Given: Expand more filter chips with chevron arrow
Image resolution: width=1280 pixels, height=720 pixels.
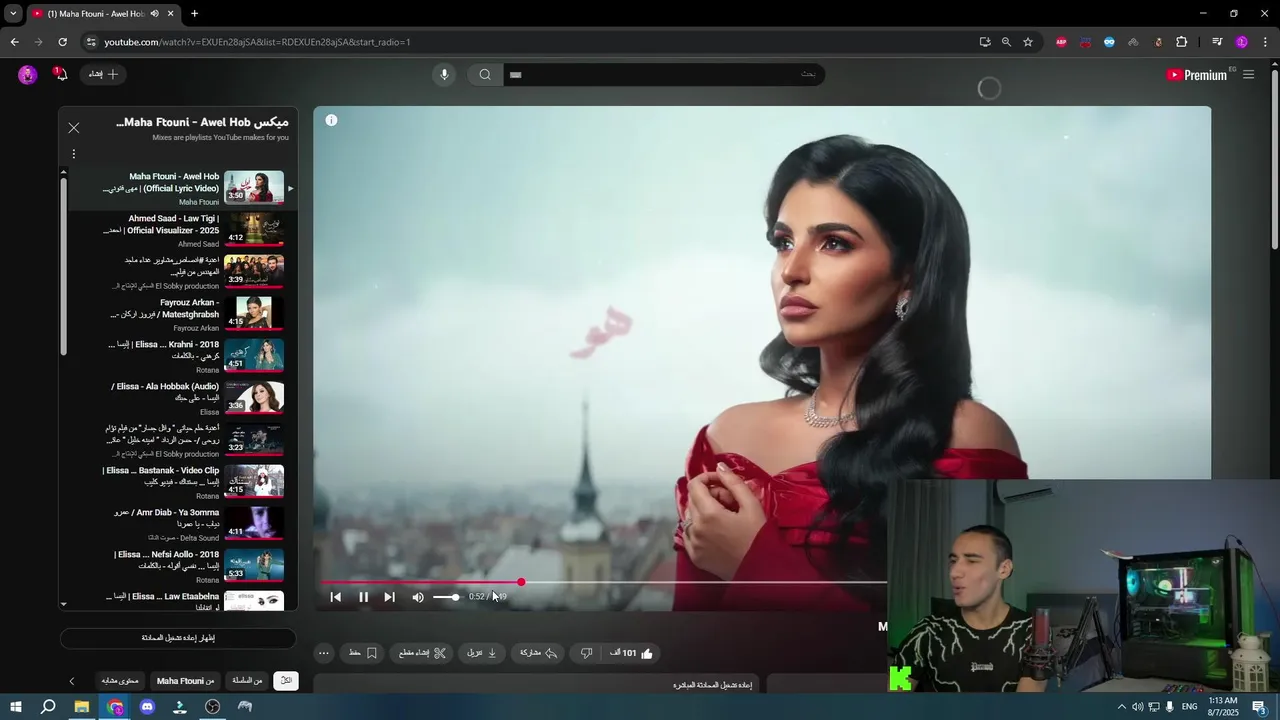Looking at the screenshot, I should coord(71,681).
